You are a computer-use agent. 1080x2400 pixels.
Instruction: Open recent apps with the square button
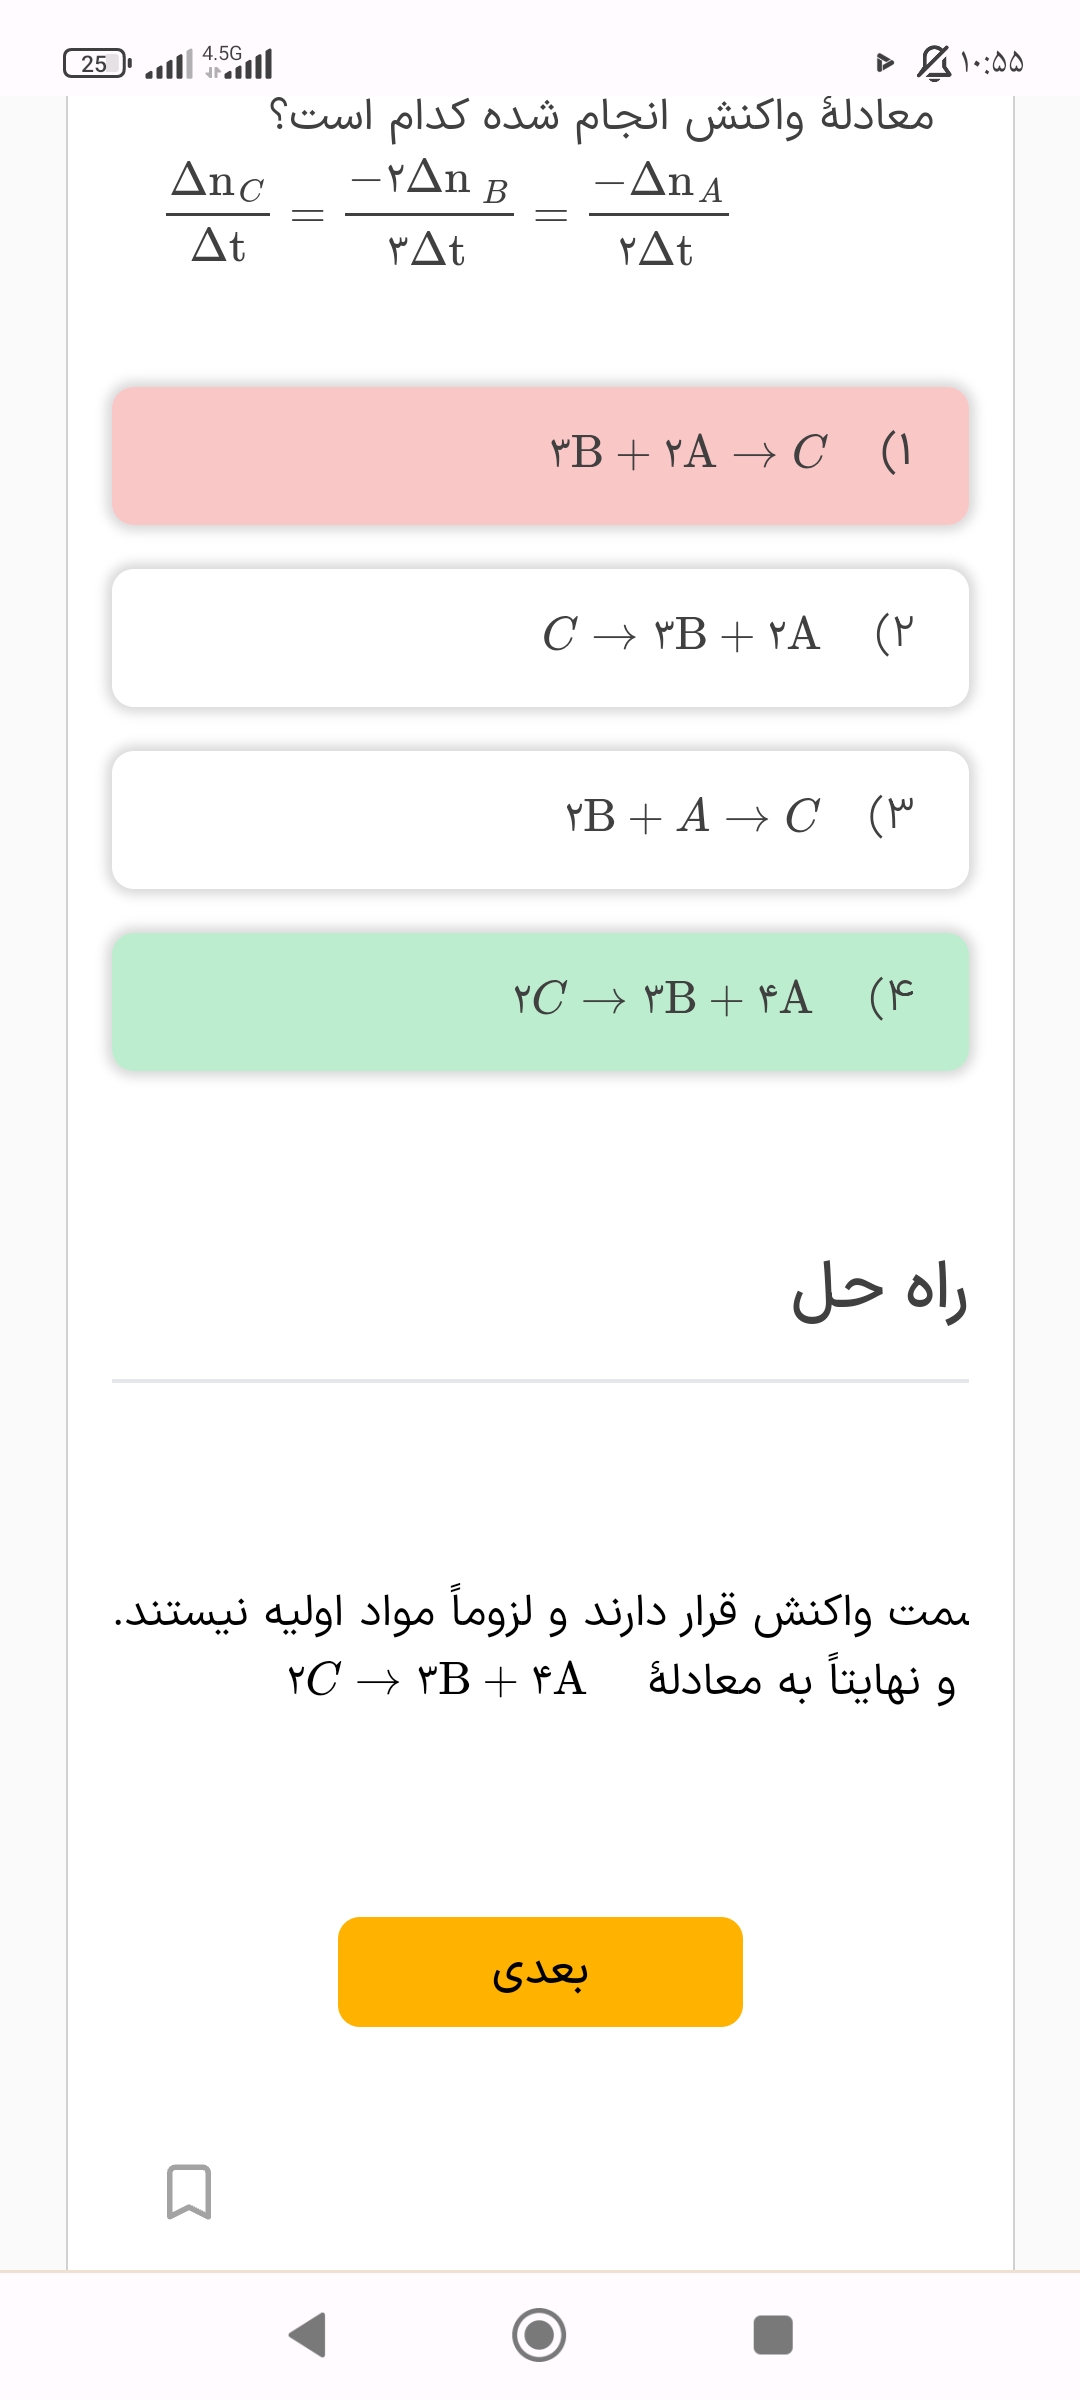(x=772, y=2335)
